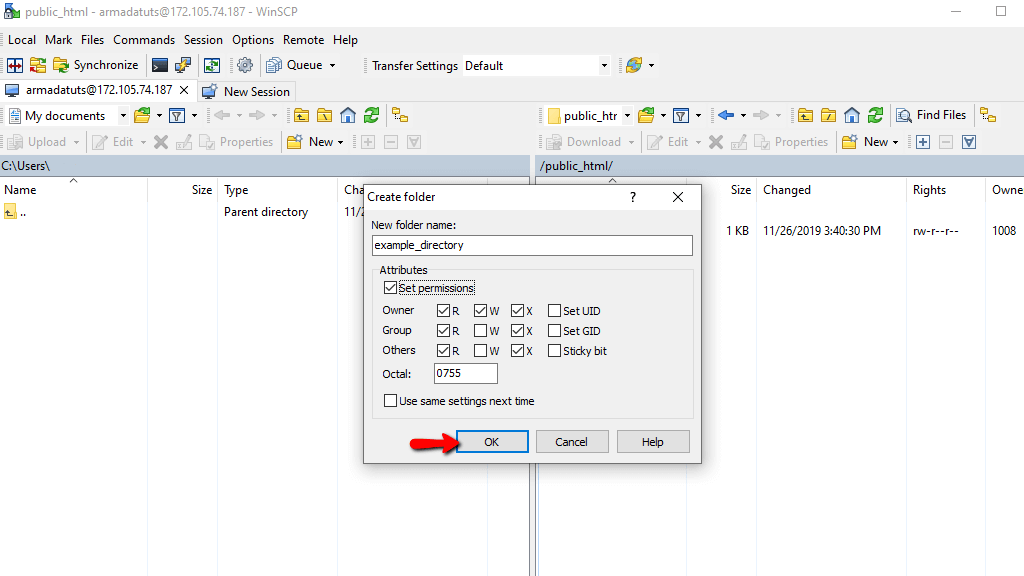Click the local panel Upload button

(x=38, y=142)
